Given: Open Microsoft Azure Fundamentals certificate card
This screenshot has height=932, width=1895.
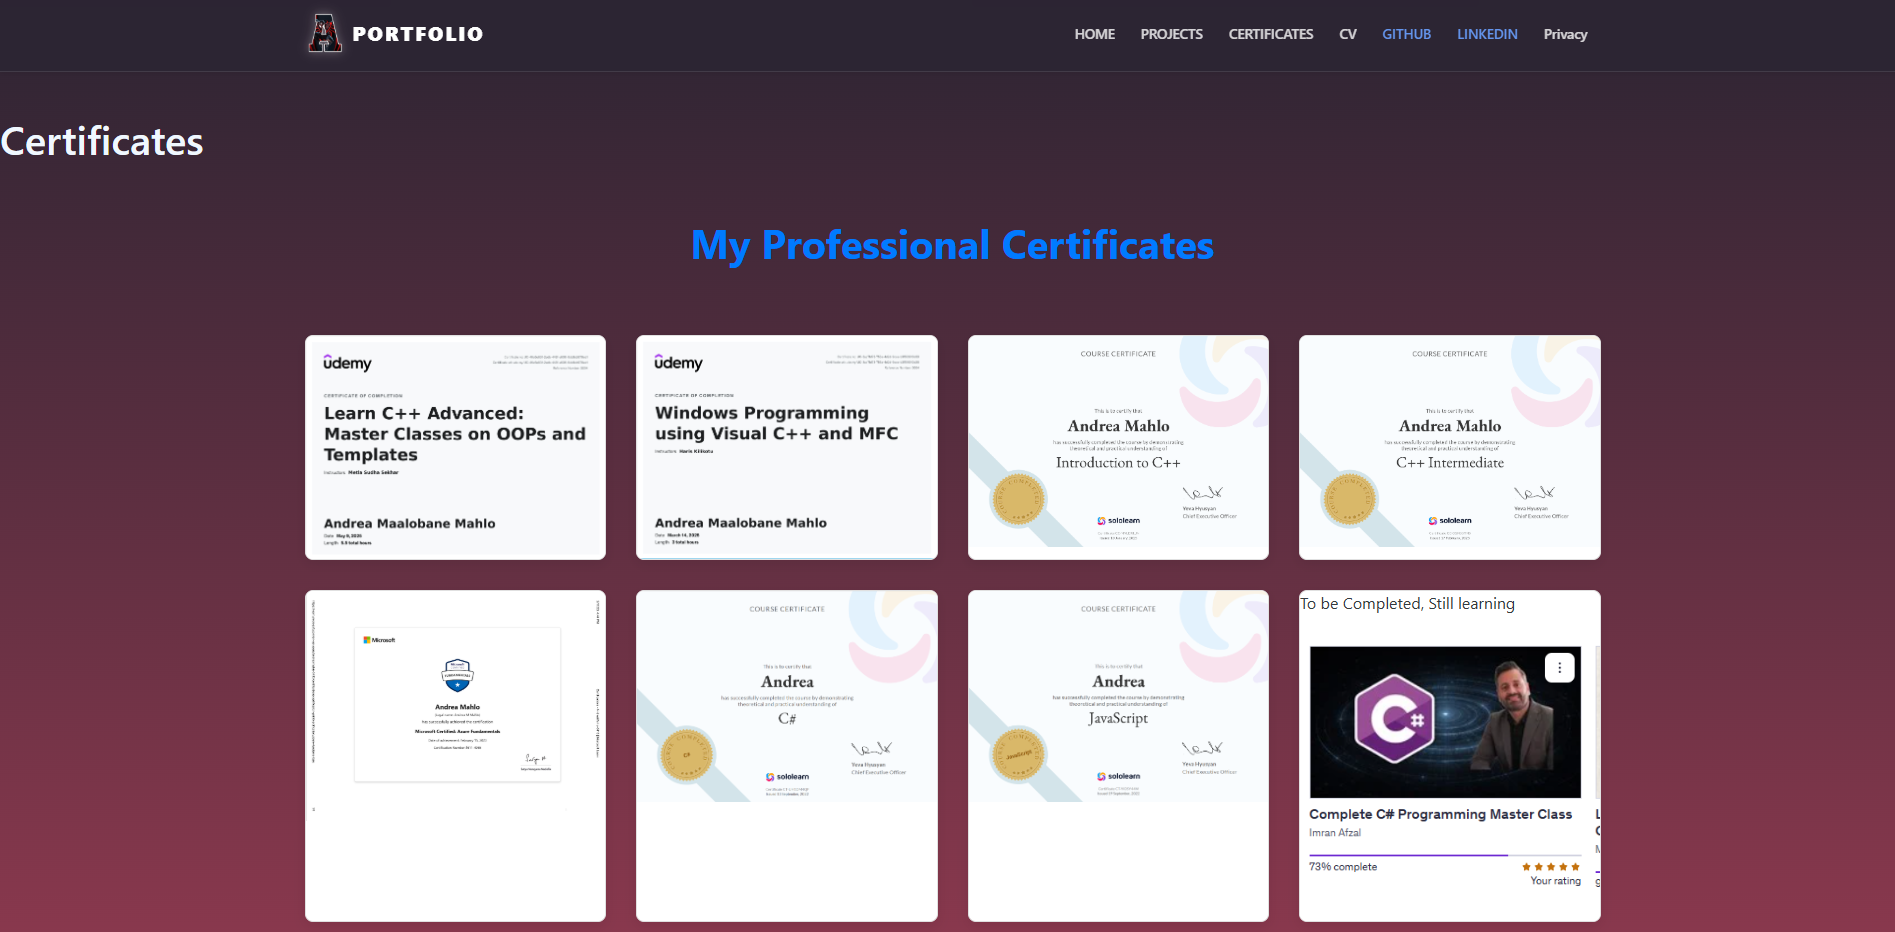Looking at the screenshot, I should [x=455, y=755].
